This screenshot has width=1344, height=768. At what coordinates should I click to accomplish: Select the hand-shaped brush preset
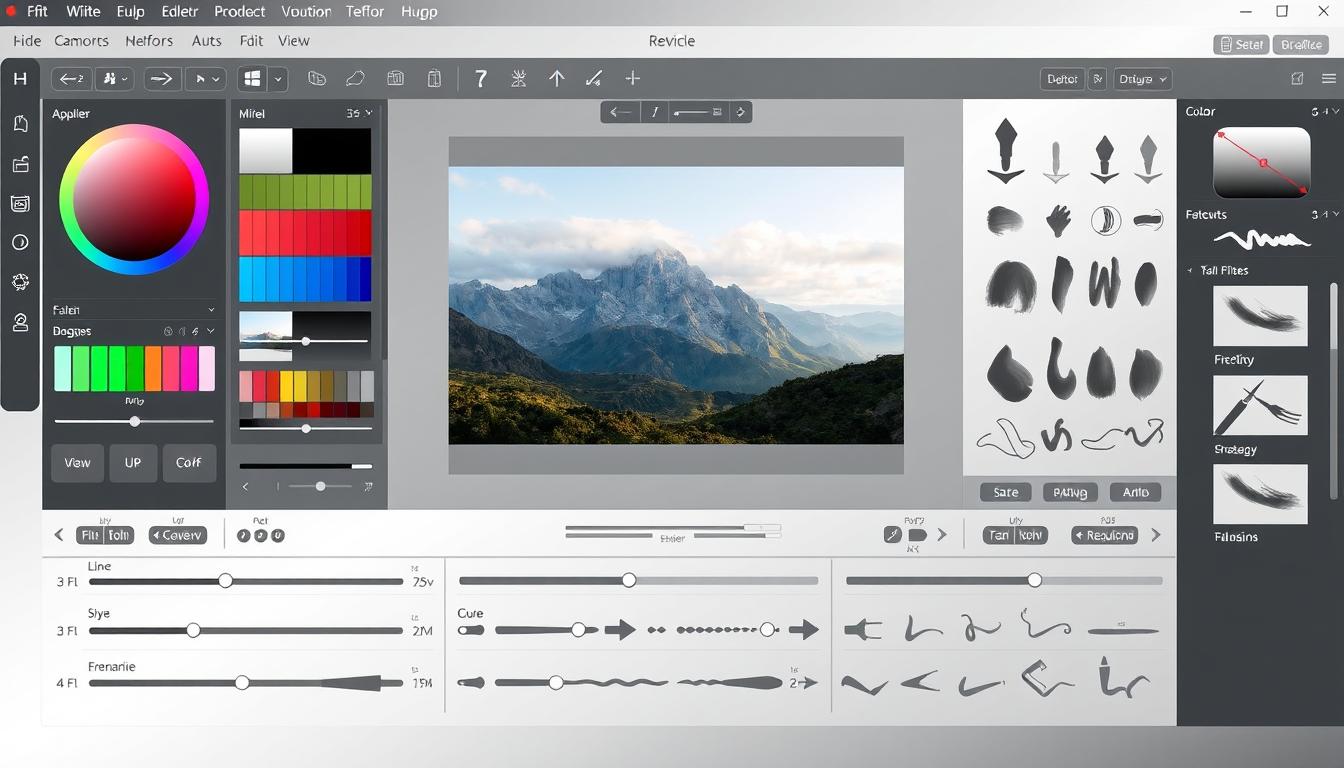[1058, 220]
